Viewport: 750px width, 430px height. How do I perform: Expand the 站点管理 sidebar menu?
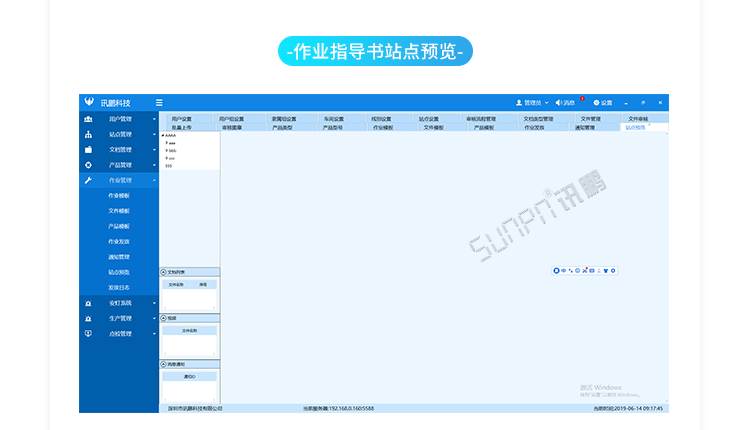[x=154, y=134]
